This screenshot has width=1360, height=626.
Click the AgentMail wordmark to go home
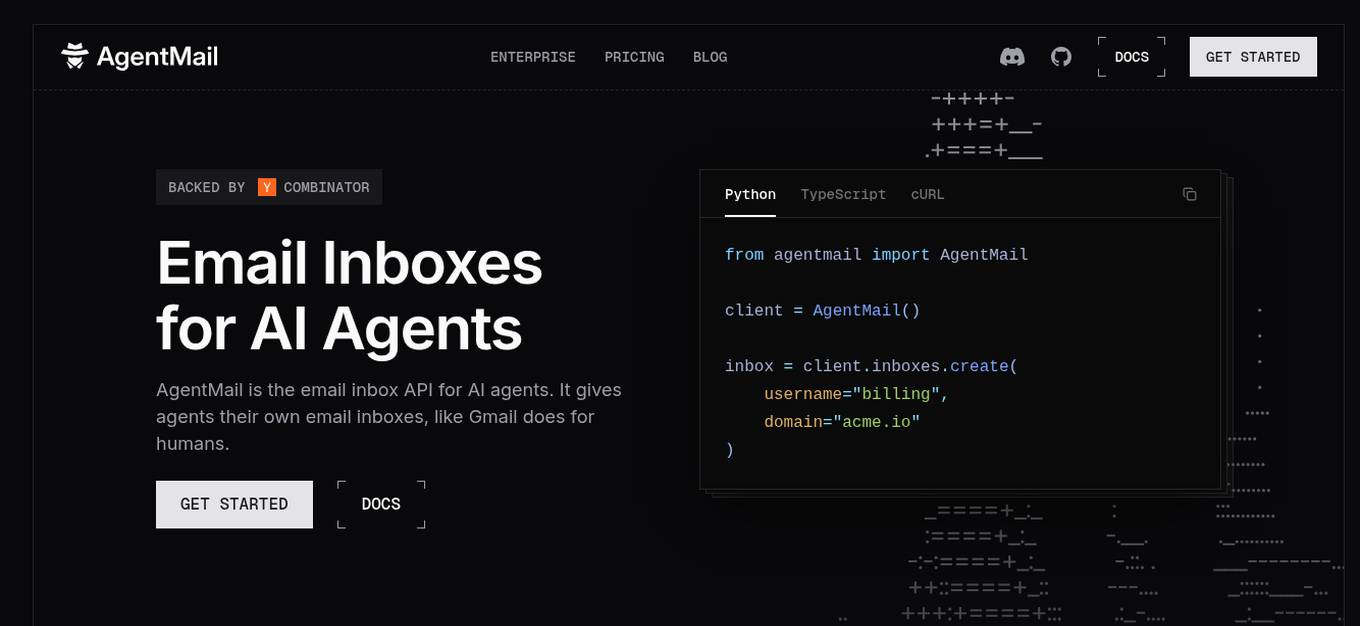(x=155, y=56)
